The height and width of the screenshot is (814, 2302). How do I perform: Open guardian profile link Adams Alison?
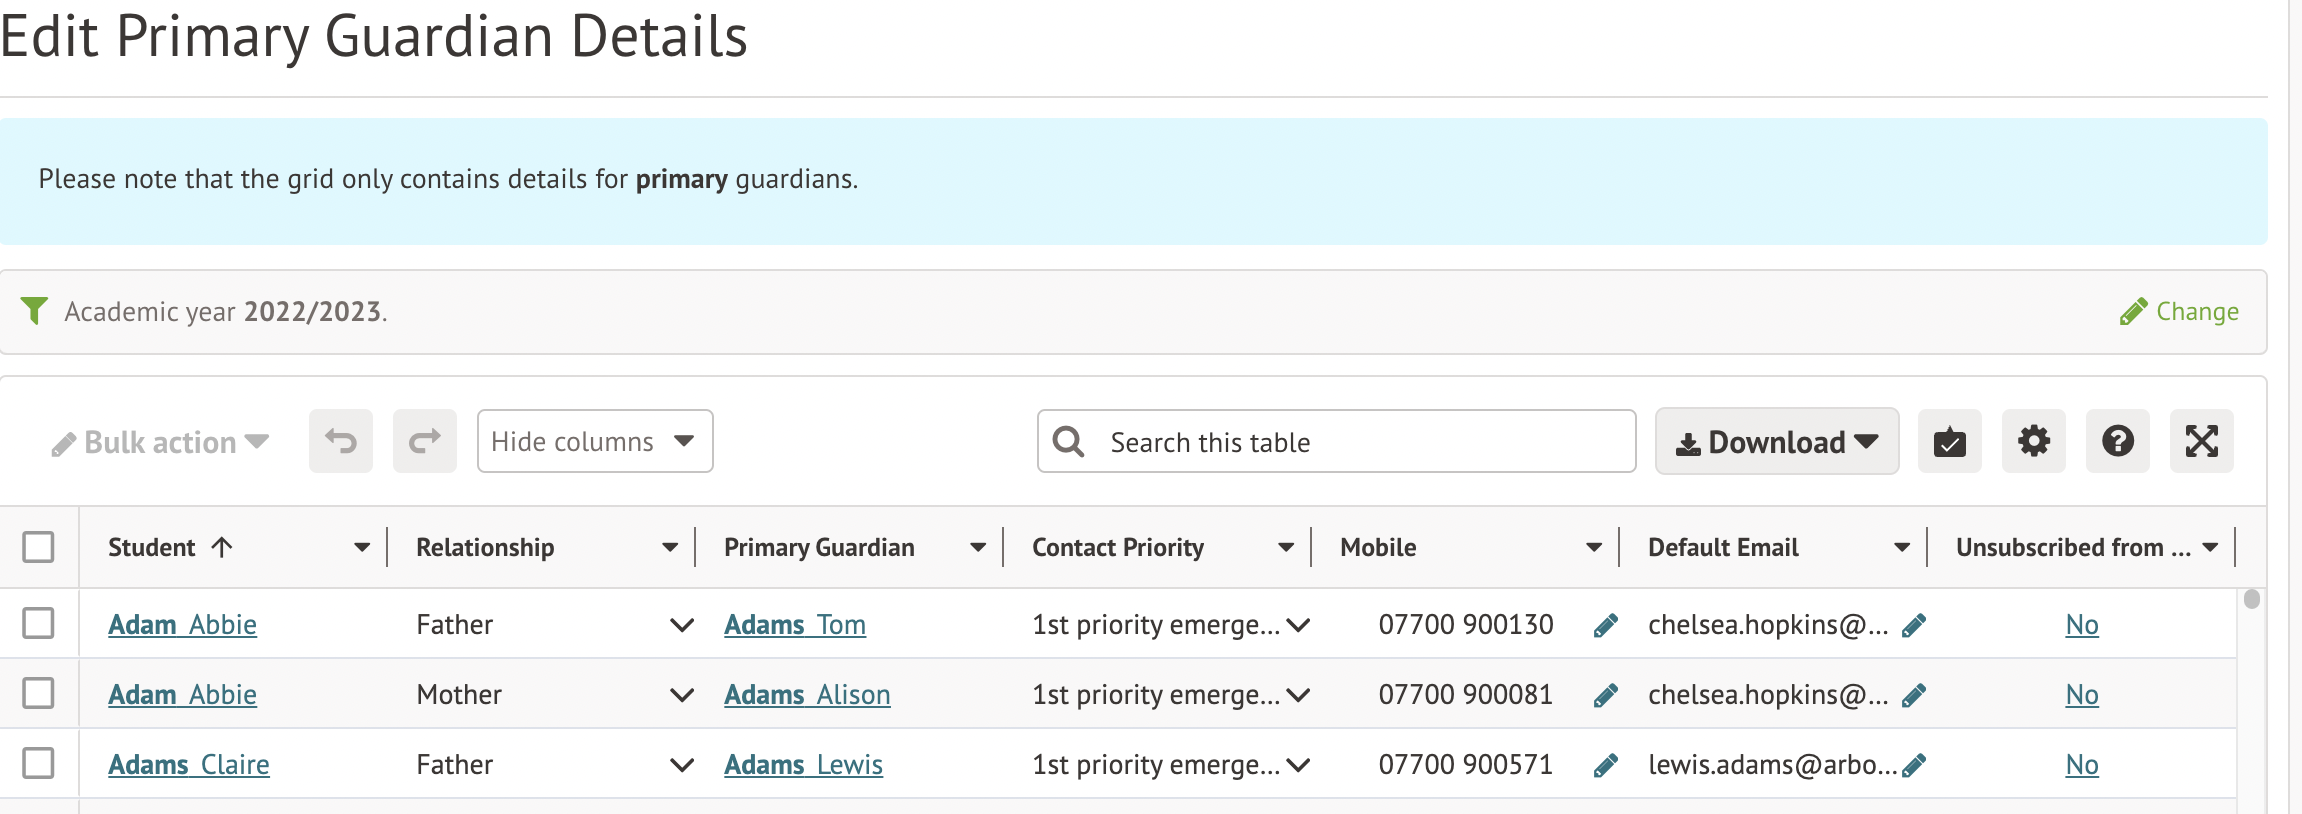click(806, 695)
